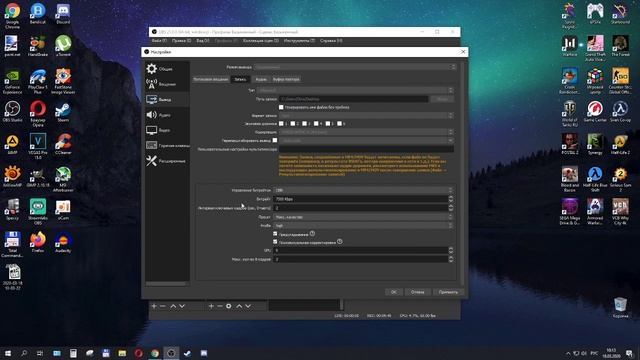Switch to the Recording (Запись) tab
The width and height of the screenshot is (640, 360).
click(x=240, y=79)
